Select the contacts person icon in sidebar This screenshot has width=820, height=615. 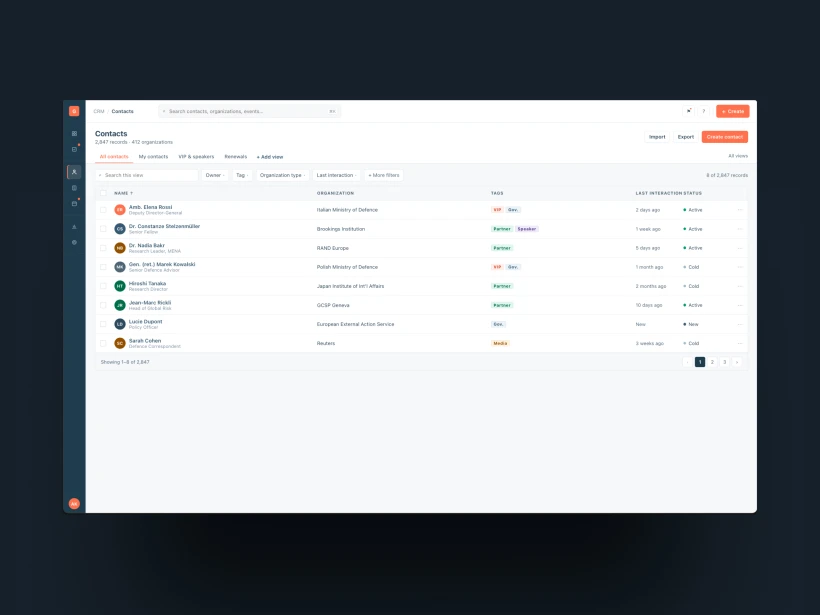tap(74, 172)
